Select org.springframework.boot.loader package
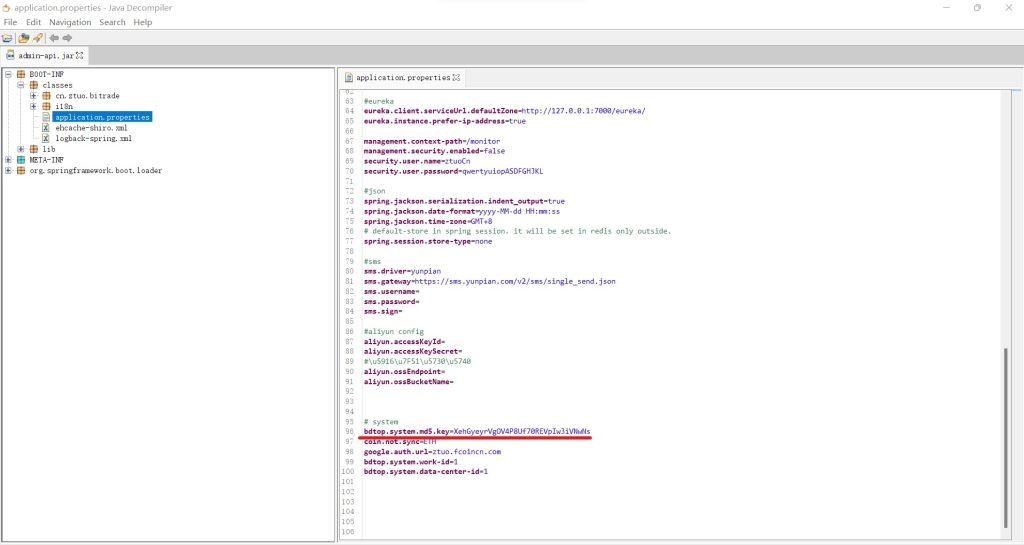 [95, 171]
